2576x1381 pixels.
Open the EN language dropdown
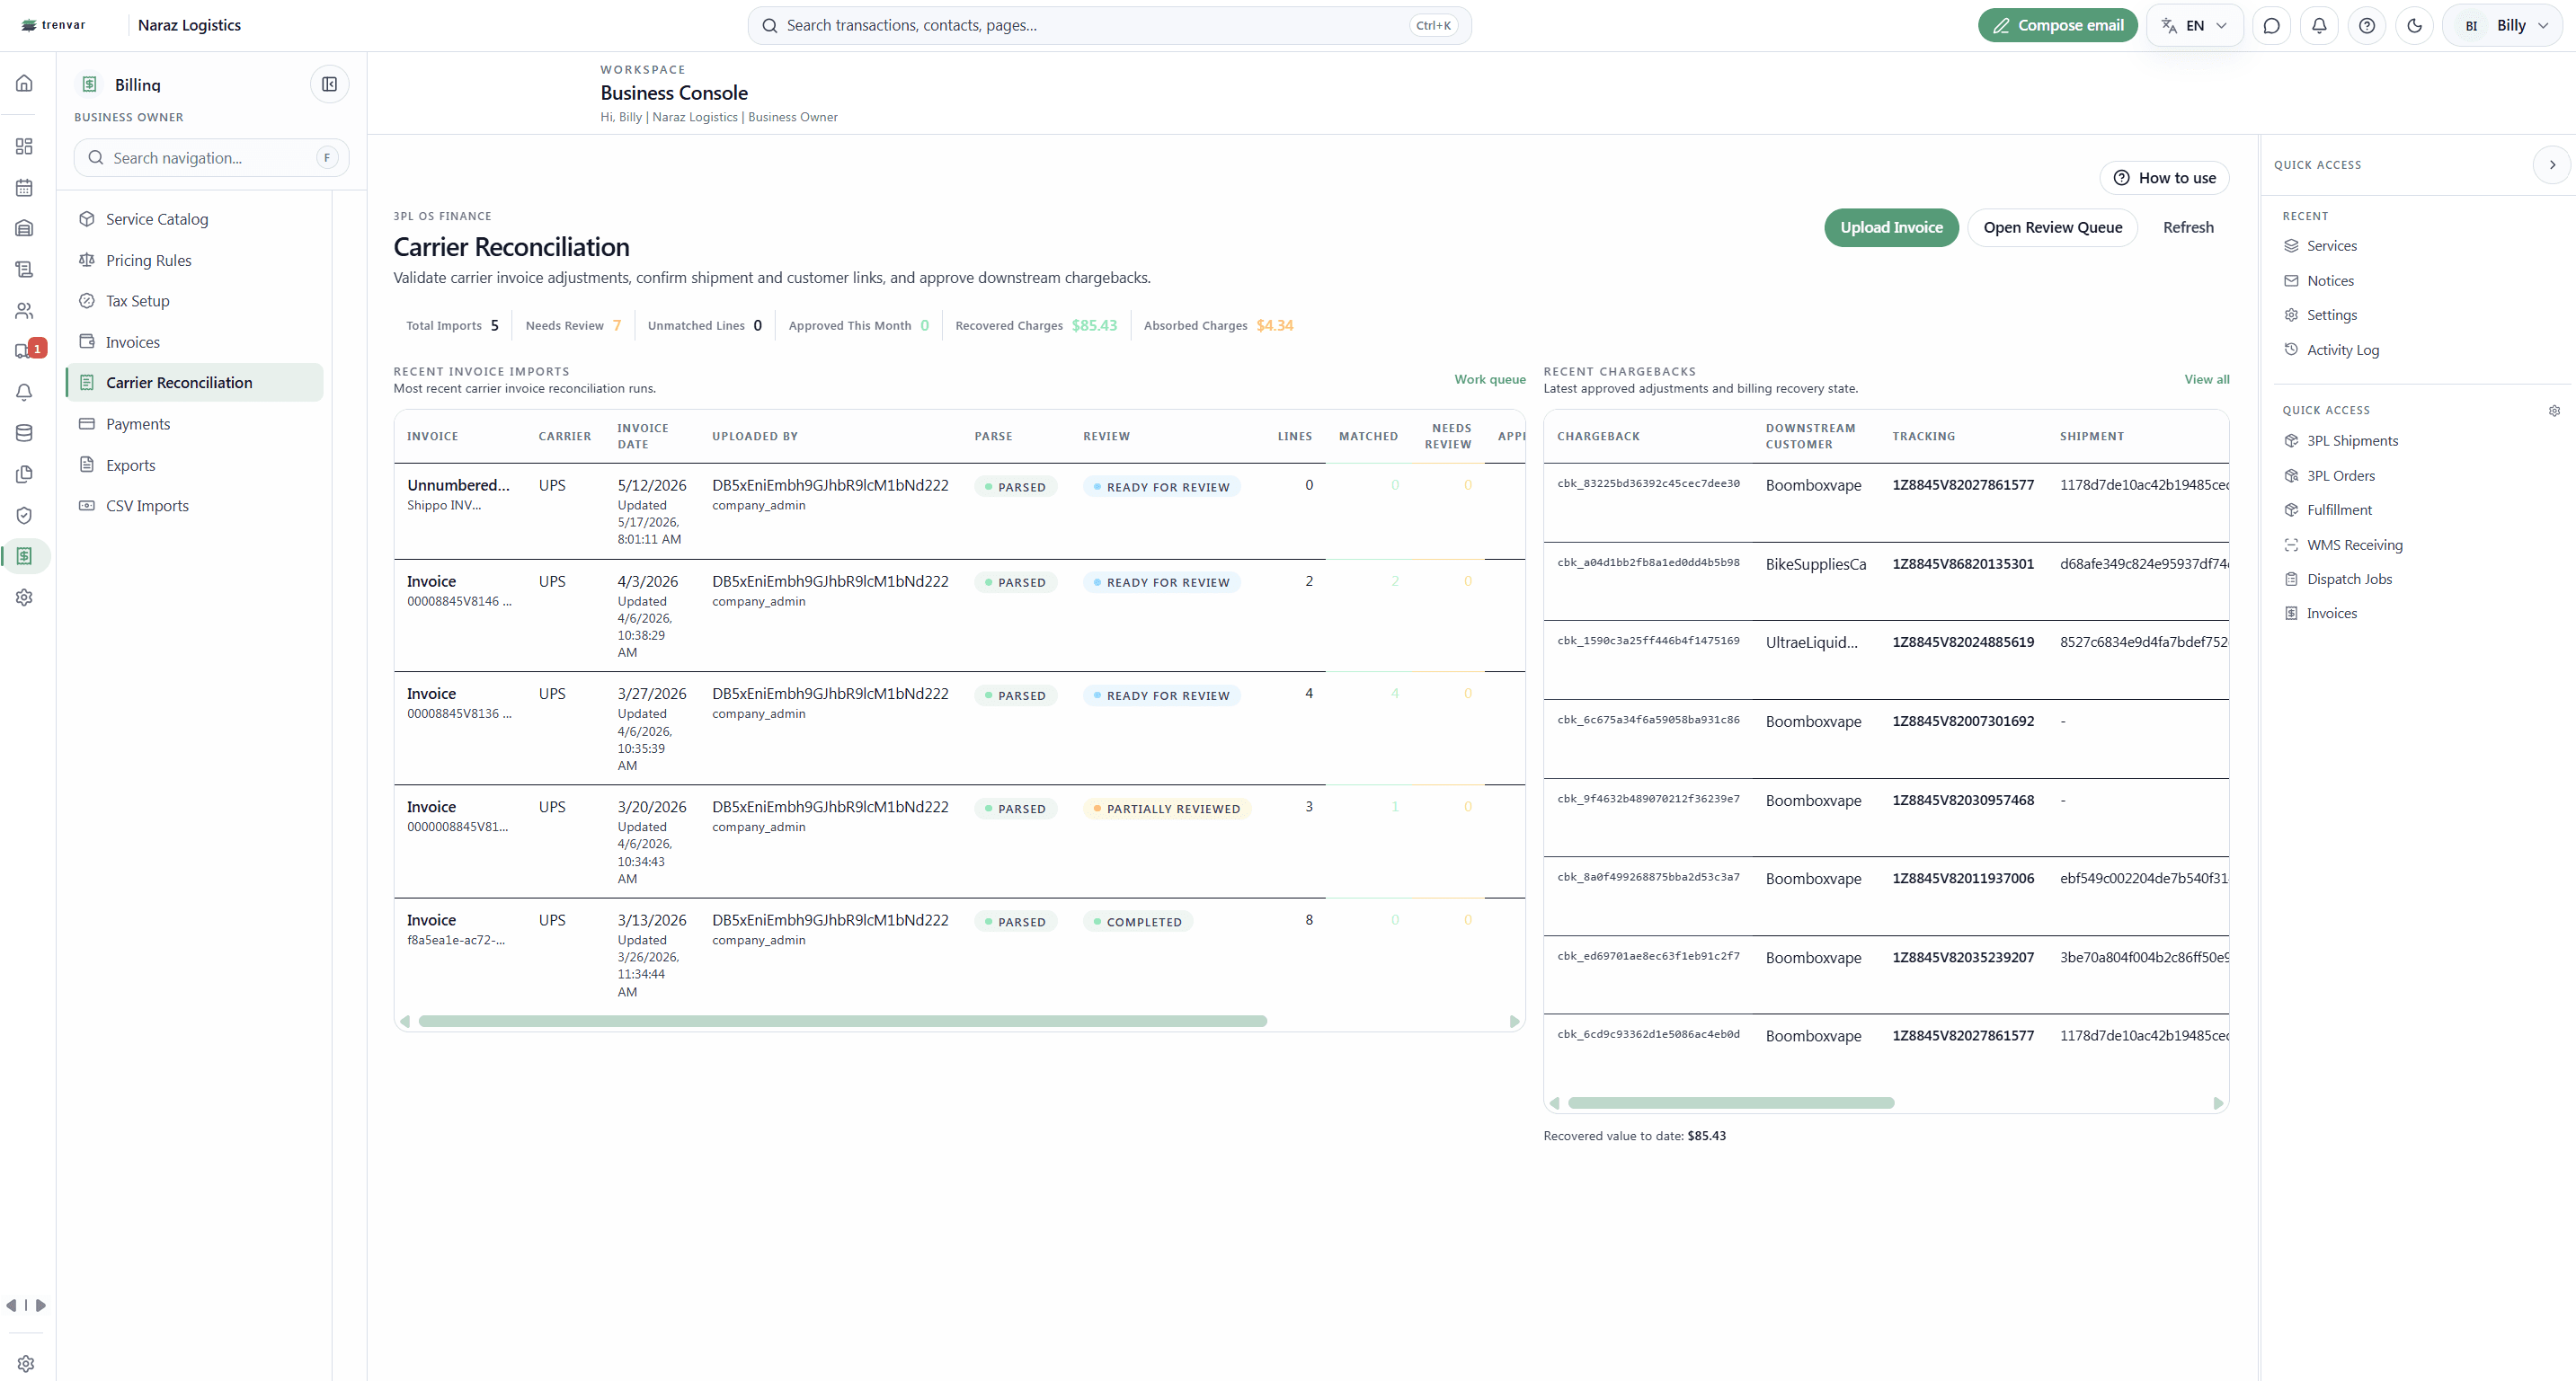(x=2194, y=26)
